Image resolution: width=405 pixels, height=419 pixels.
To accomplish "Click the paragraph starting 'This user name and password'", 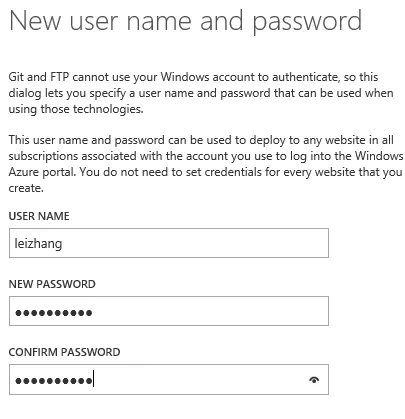I will tap(205, 164).
